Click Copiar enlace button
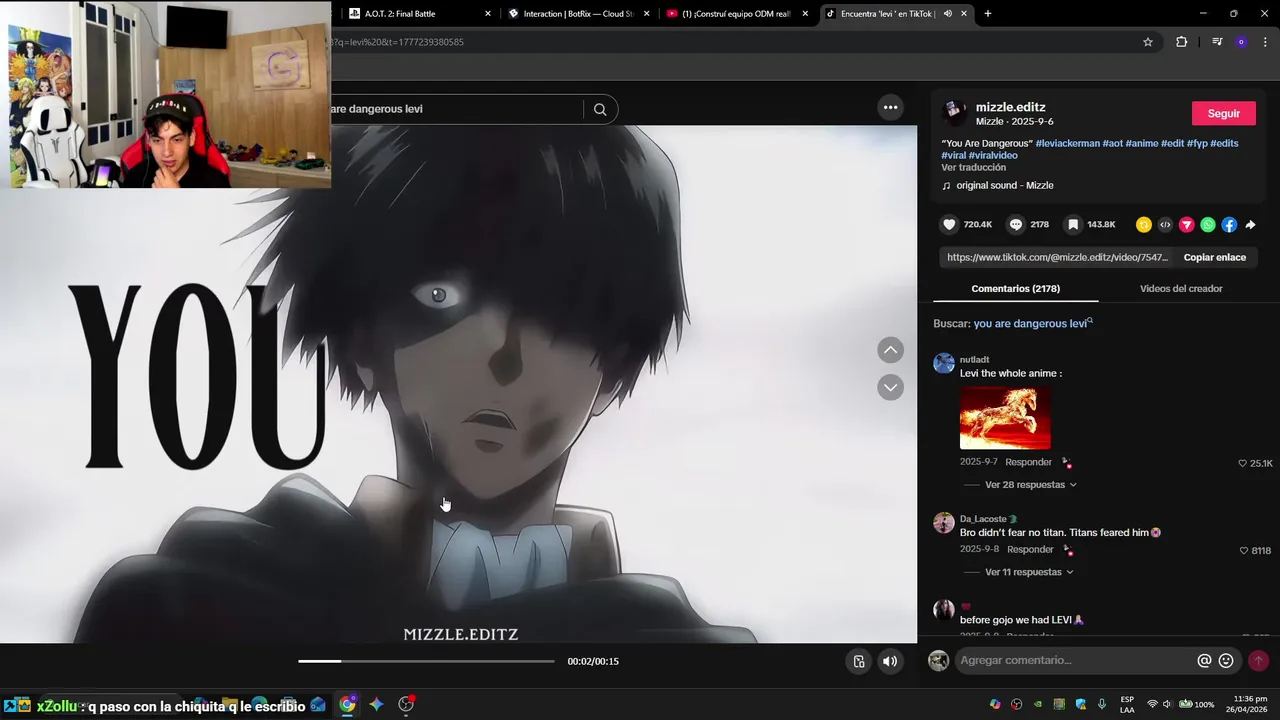The width and height of the screenshot is (1280, 720). coord(1215,257)
